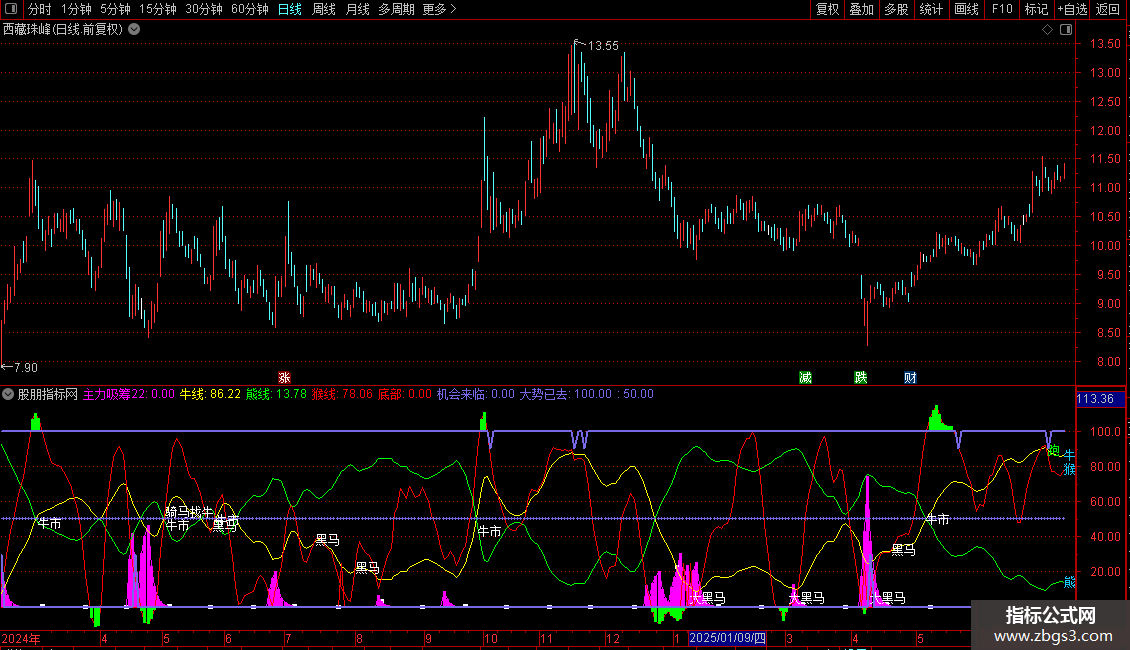Click the 2025/01/09/四 date marker

pyautogui.click(x=728, y=638)
